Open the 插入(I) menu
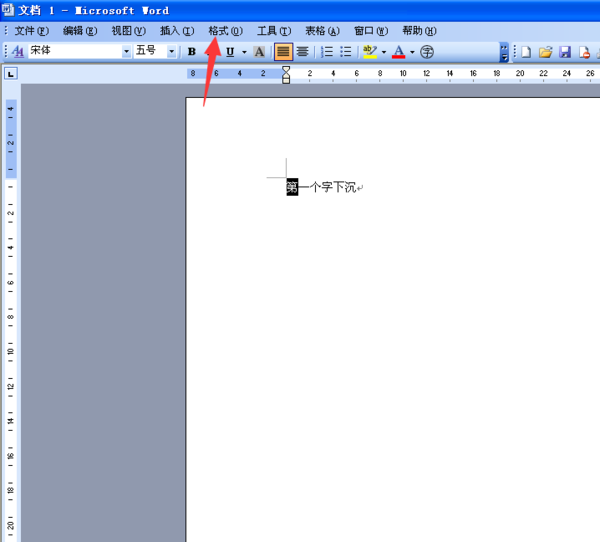This screenshot has width=600, height=542. point(177,31)
